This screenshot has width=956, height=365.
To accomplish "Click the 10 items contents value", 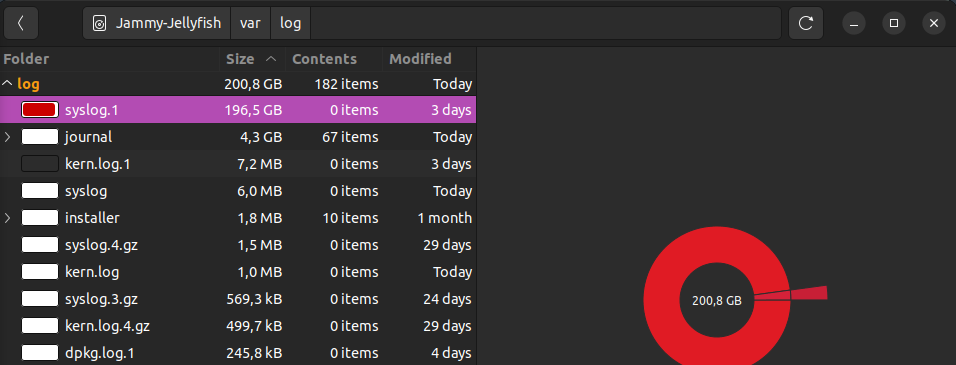I will [350, 218].
